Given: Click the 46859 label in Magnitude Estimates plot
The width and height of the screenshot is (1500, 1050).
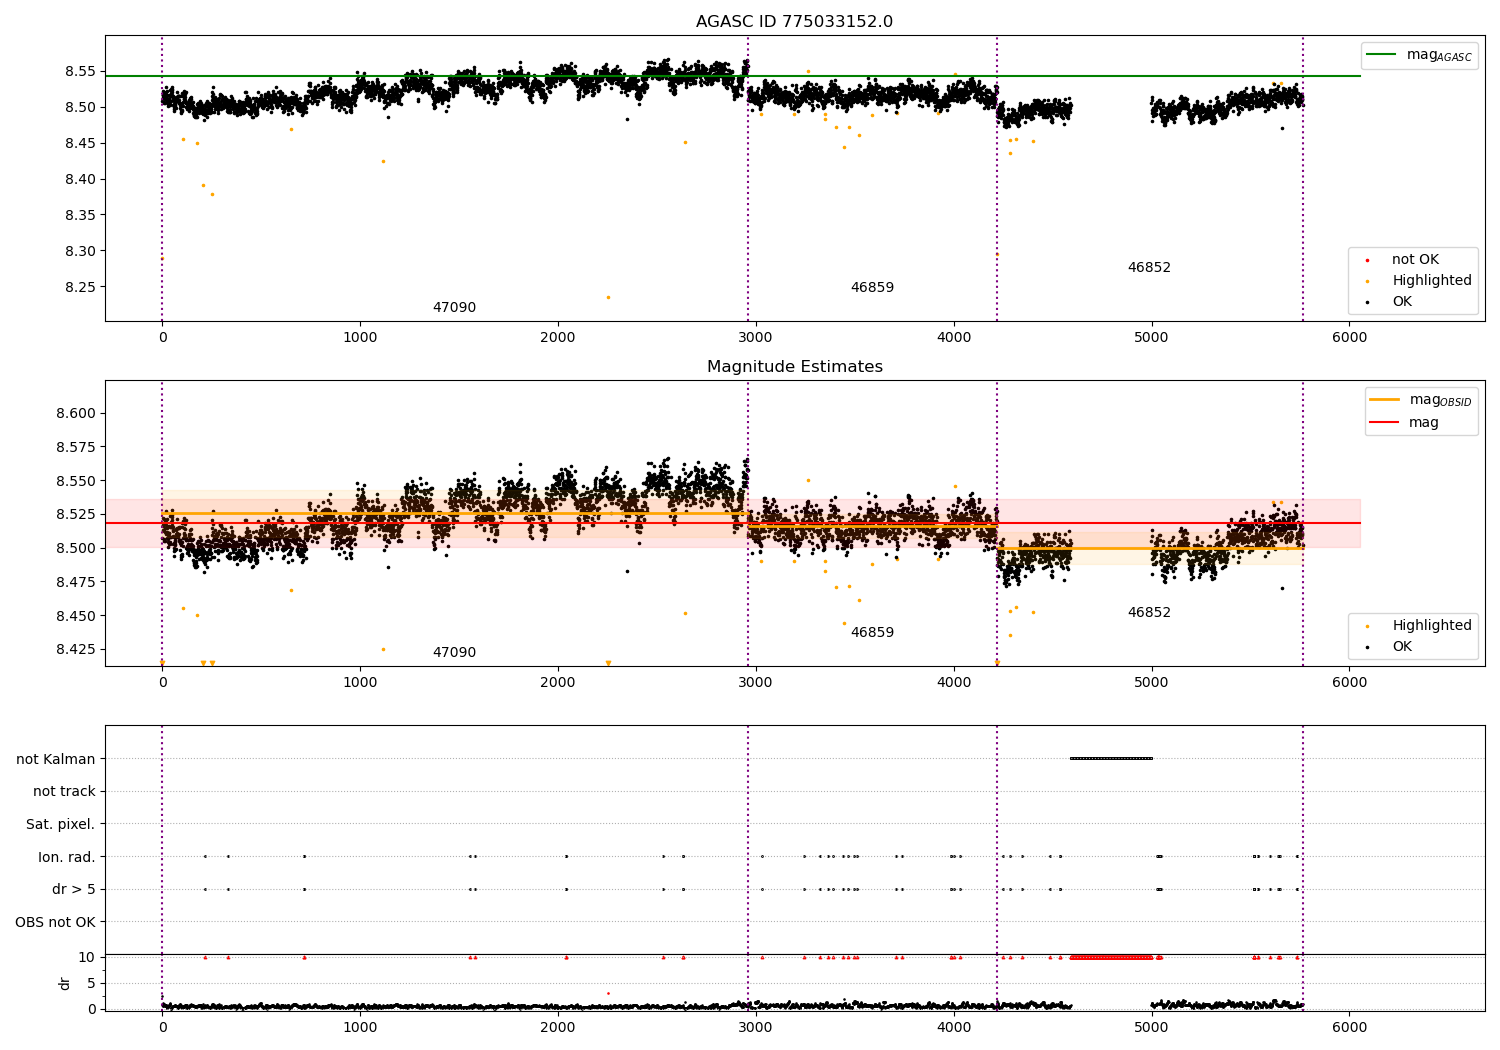Looking at the screenshot, I should pyautogui.click(x=872, y=633).
